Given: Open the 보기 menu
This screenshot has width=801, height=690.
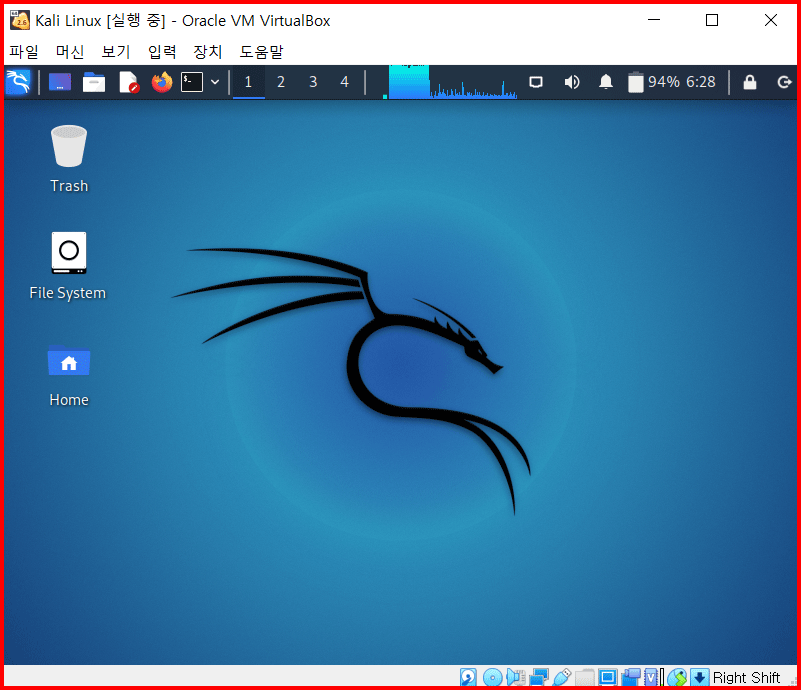Looking at the screenshot, I should 116,52.
